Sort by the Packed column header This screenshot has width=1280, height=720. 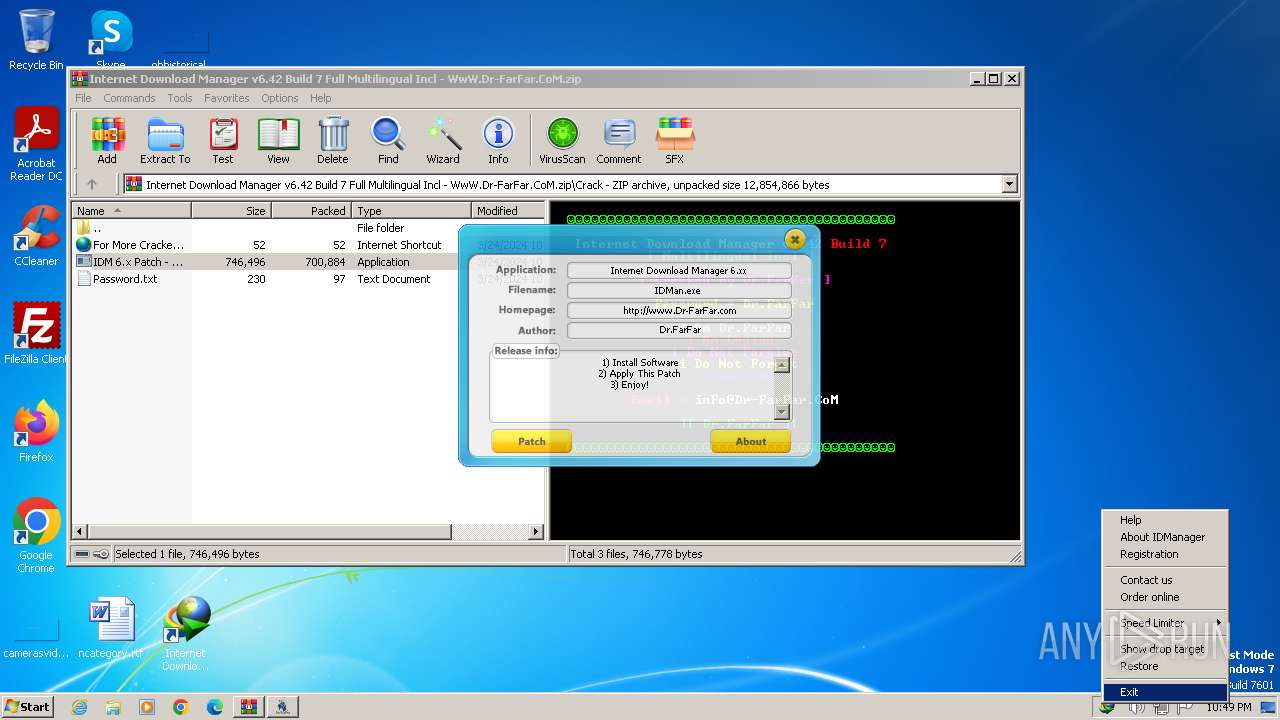click(311, 211)
